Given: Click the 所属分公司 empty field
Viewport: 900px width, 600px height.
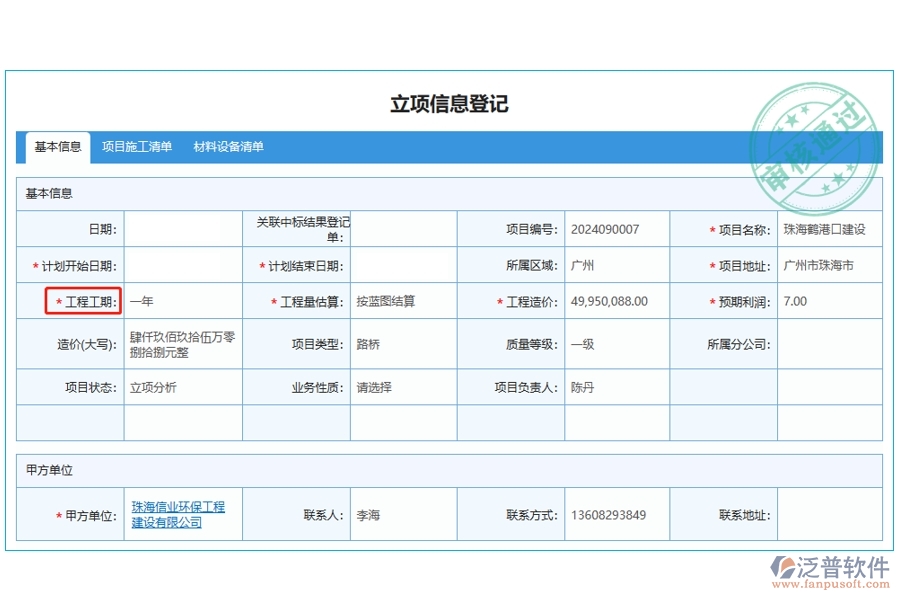Looking at the screenshot, I should (829, 344).
